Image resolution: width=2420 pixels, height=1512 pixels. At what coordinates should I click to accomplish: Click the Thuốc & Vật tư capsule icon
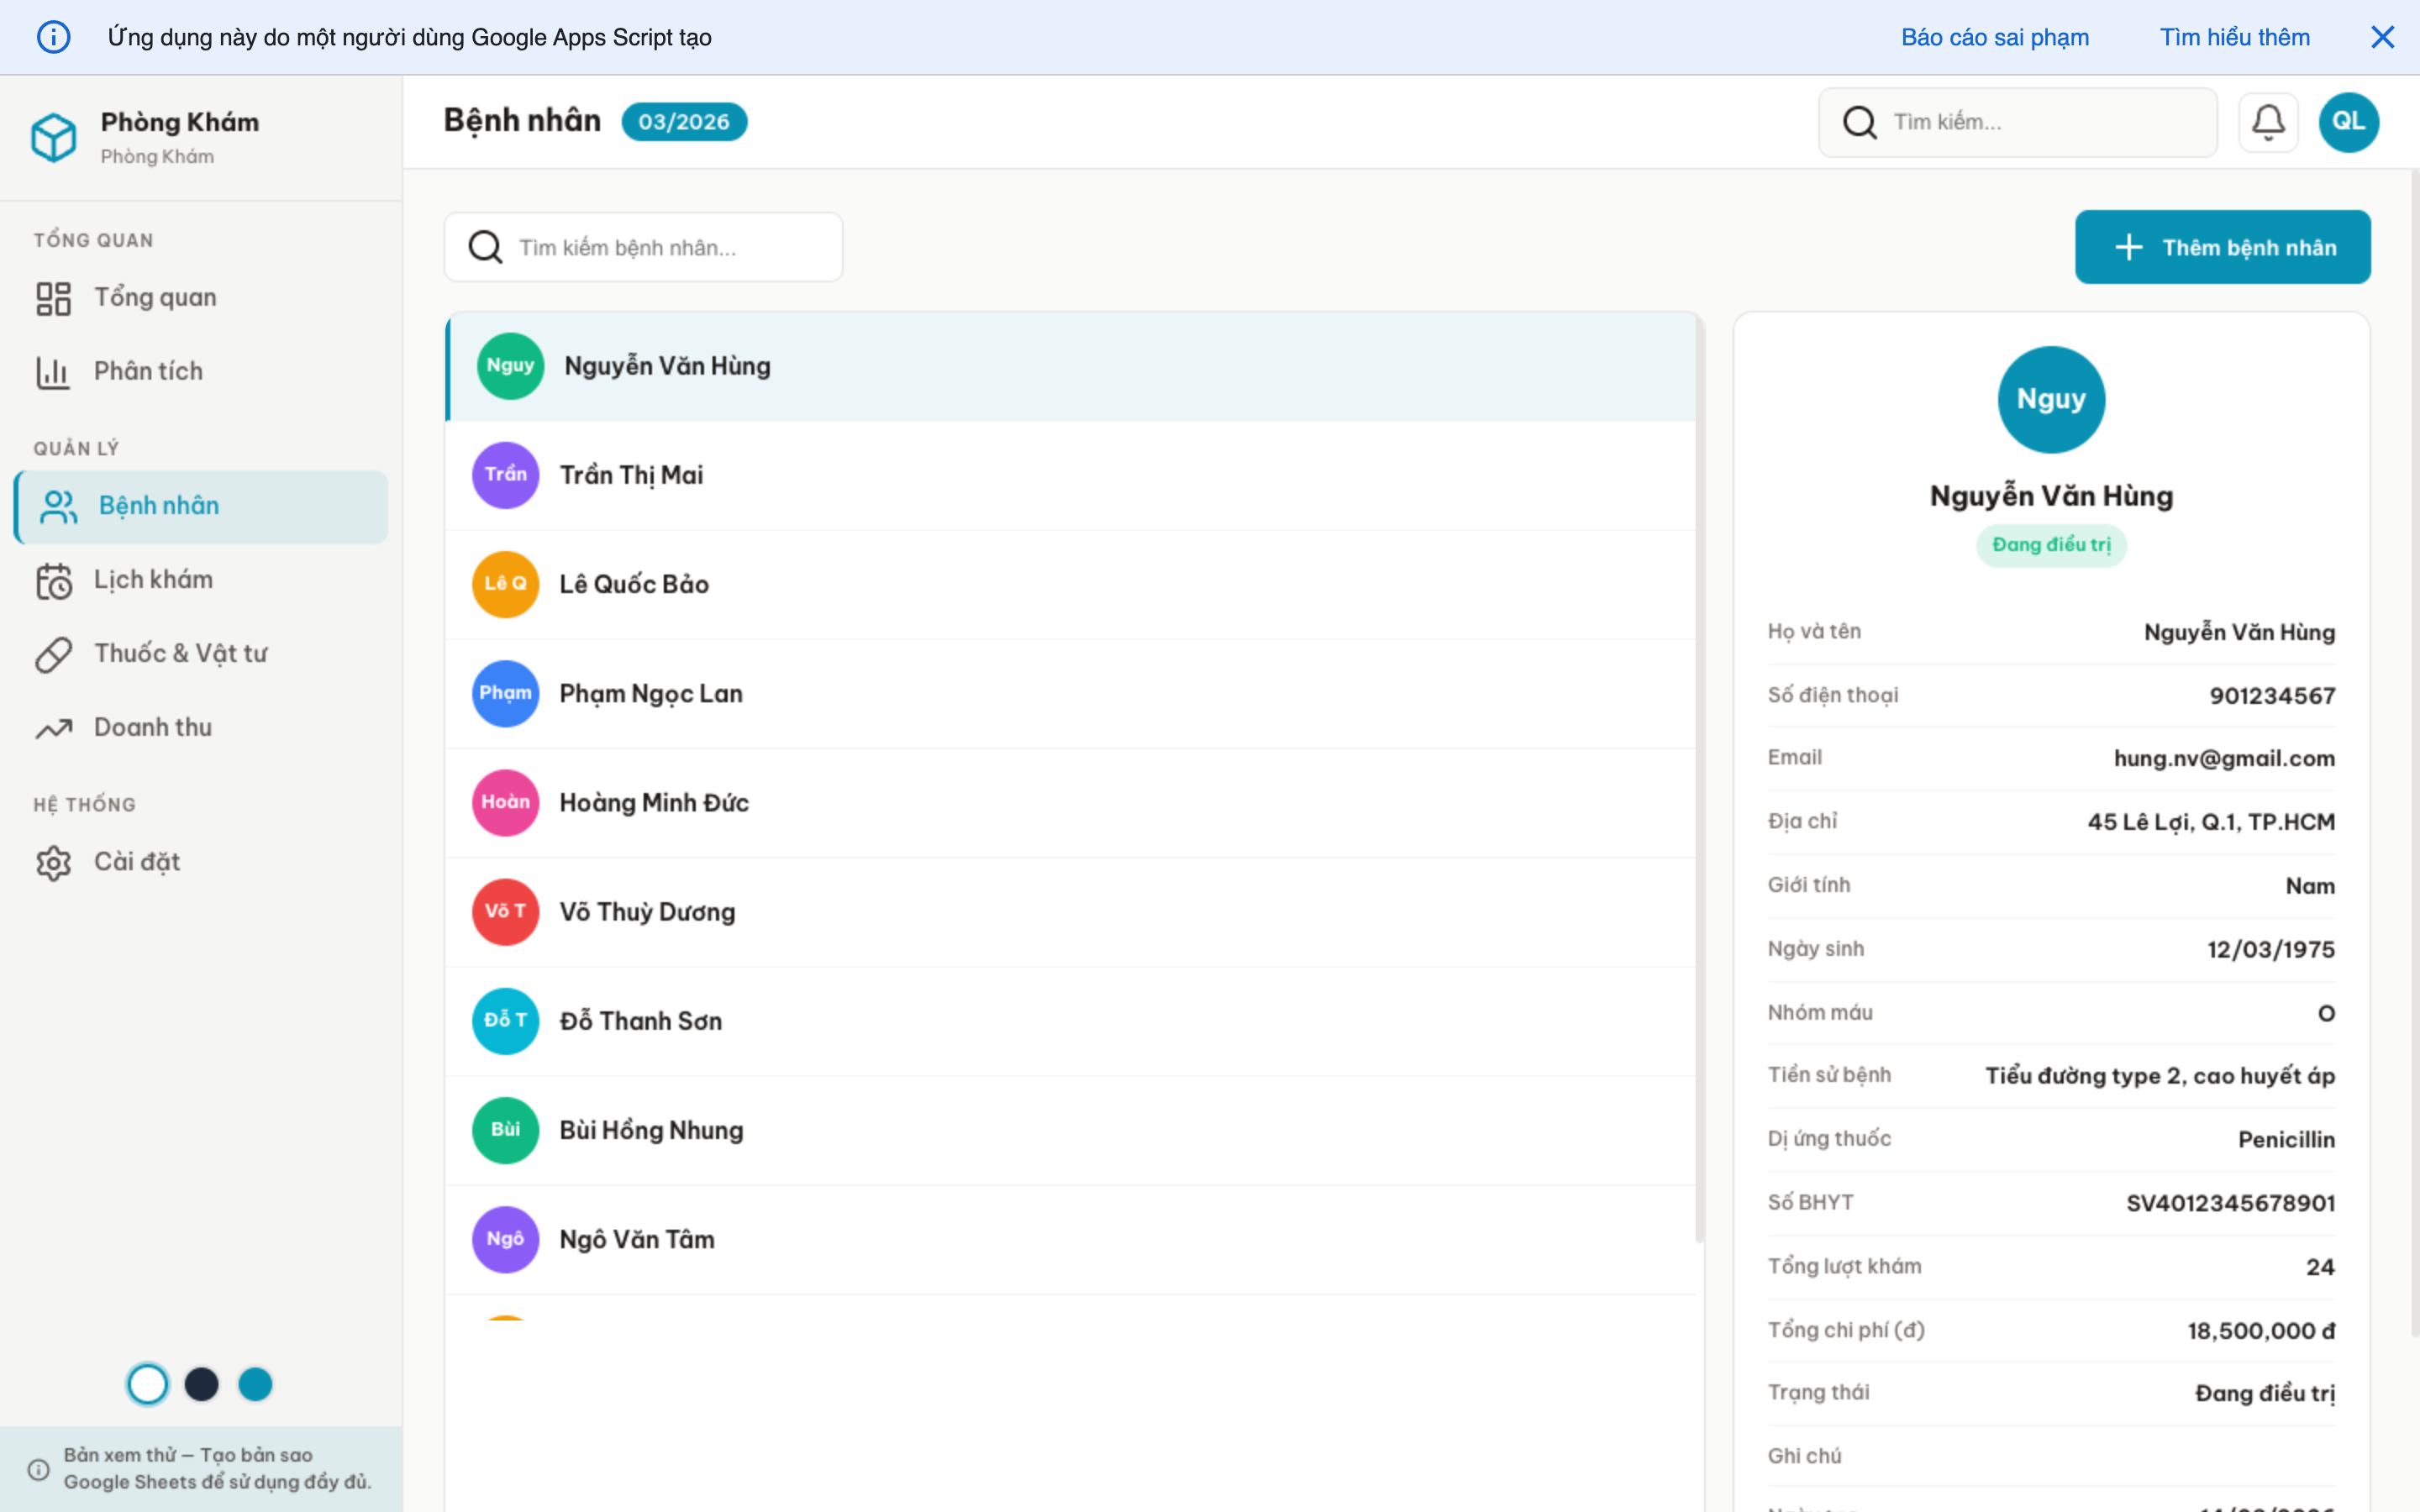point(53,653)
